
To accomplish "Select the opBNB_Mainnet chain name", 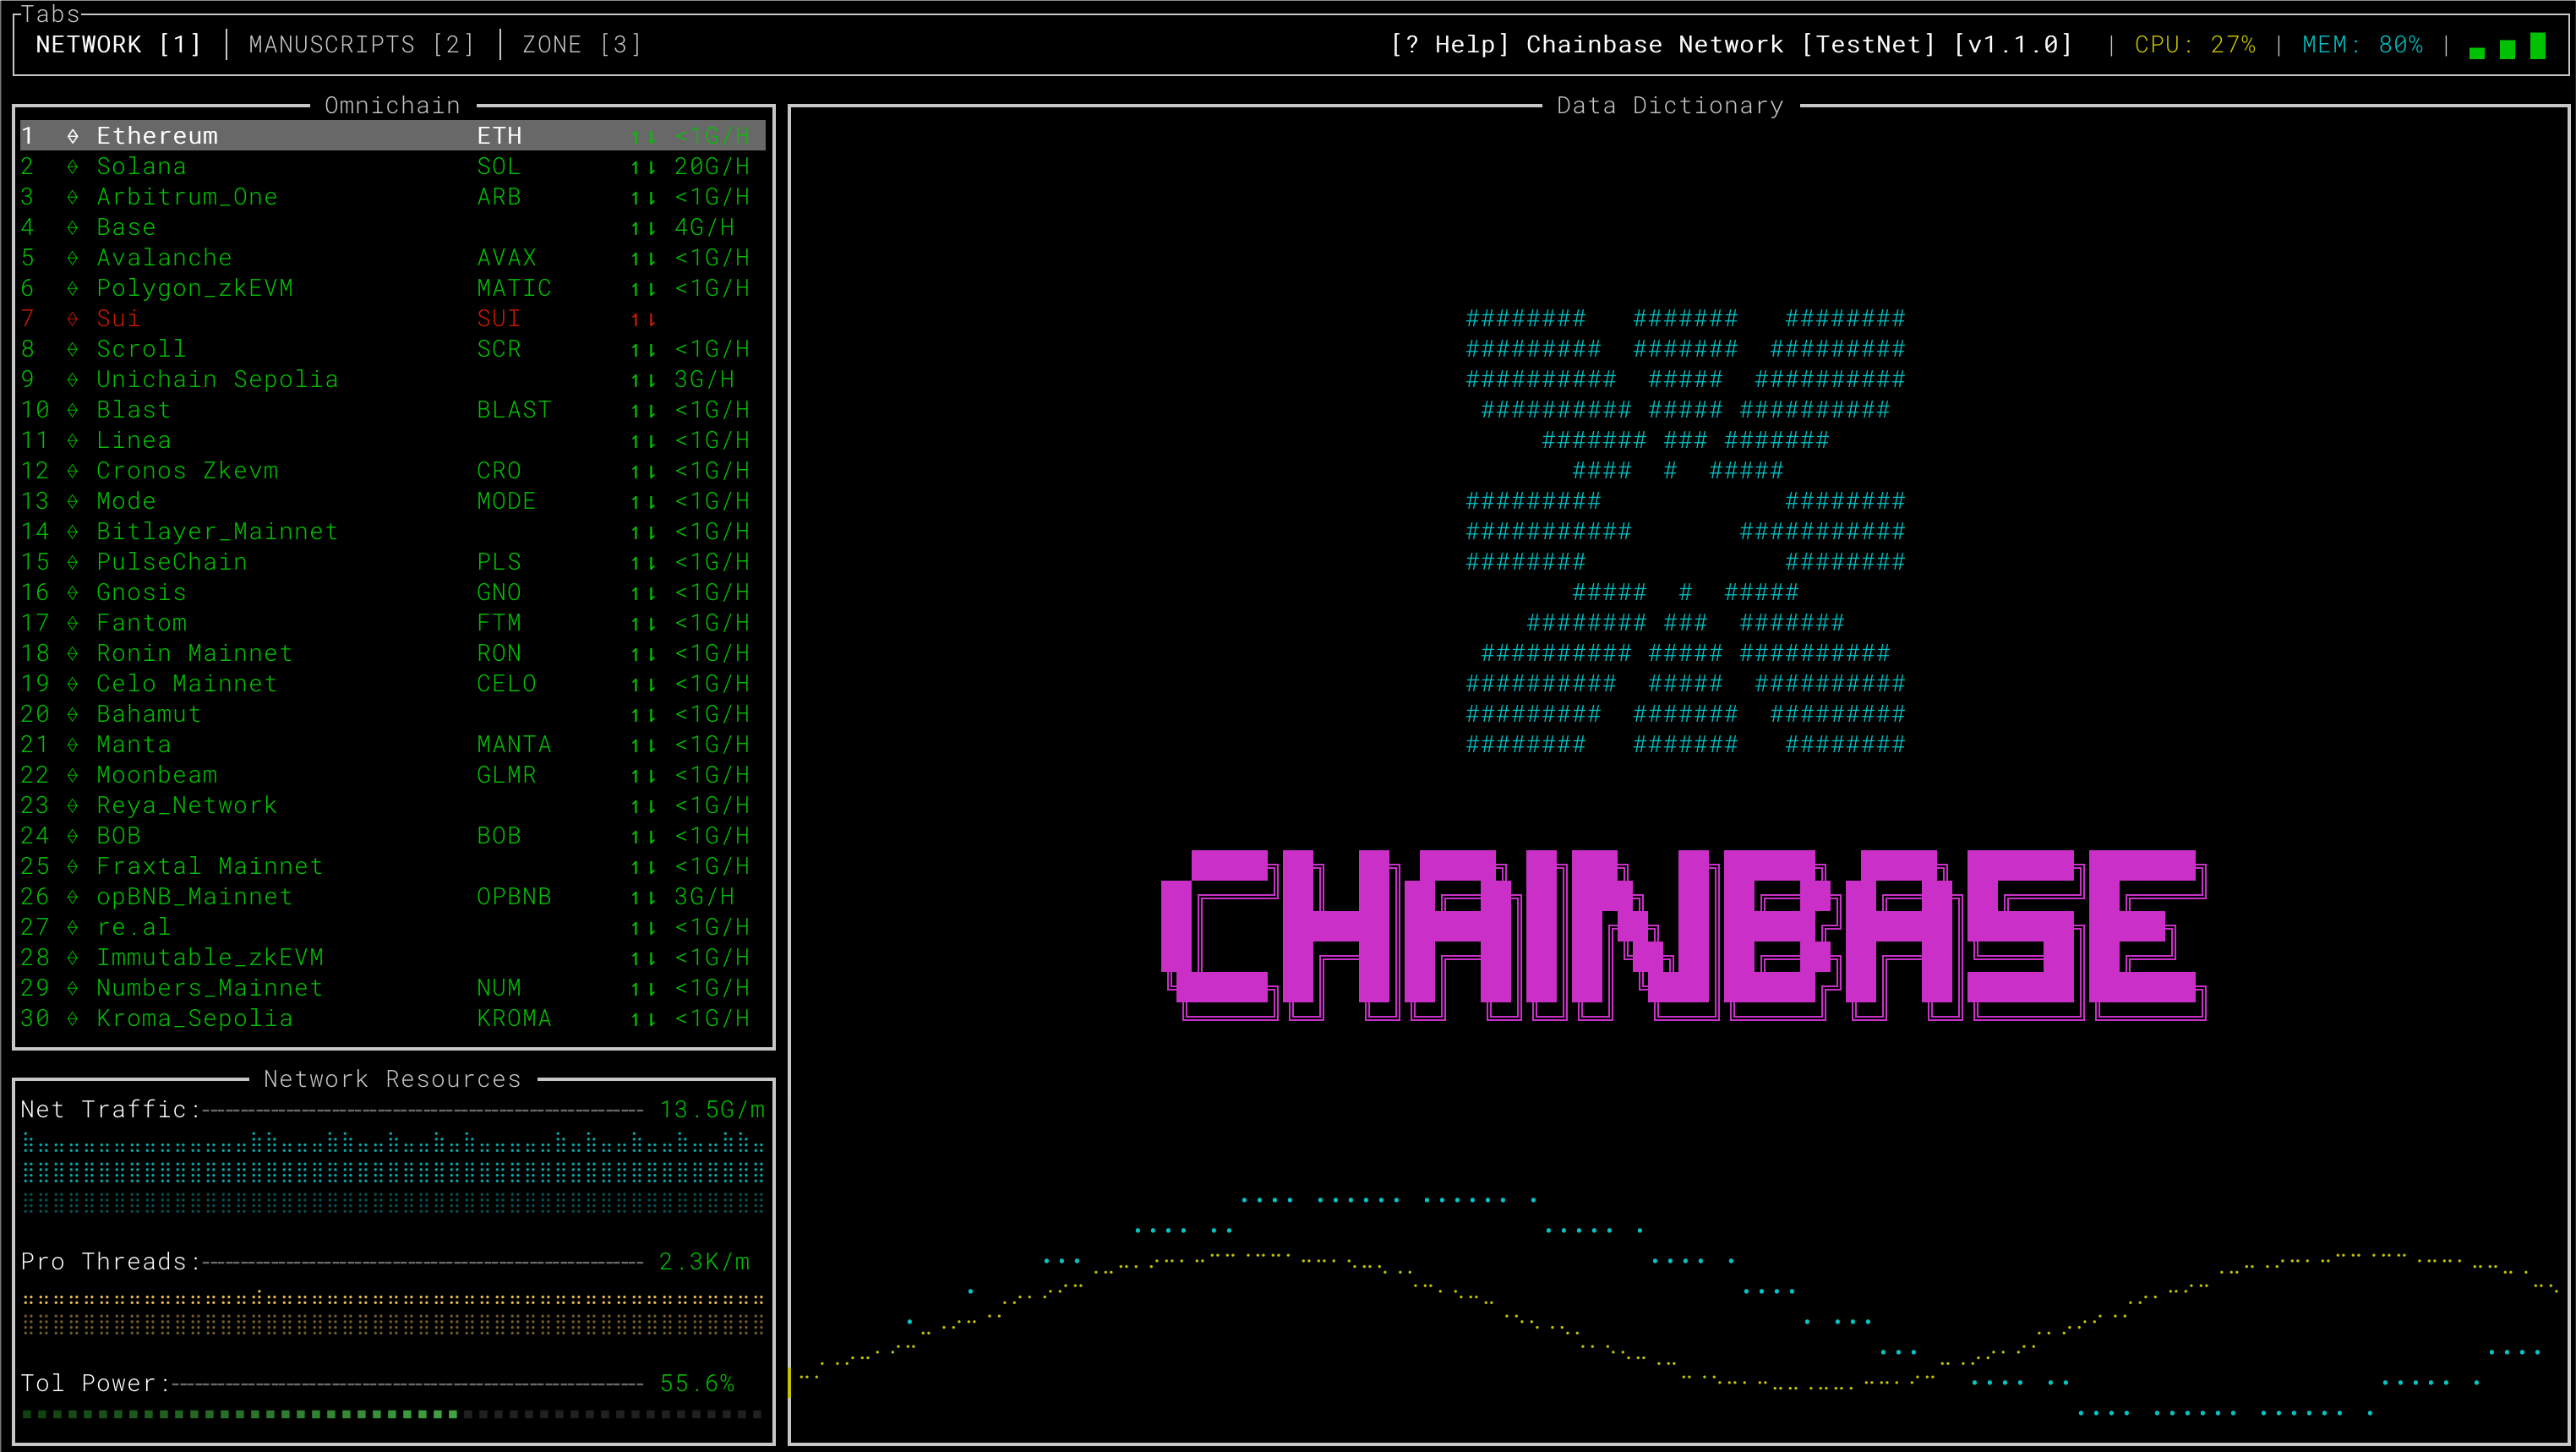I will pyautogui.click(x=194, y=897).
